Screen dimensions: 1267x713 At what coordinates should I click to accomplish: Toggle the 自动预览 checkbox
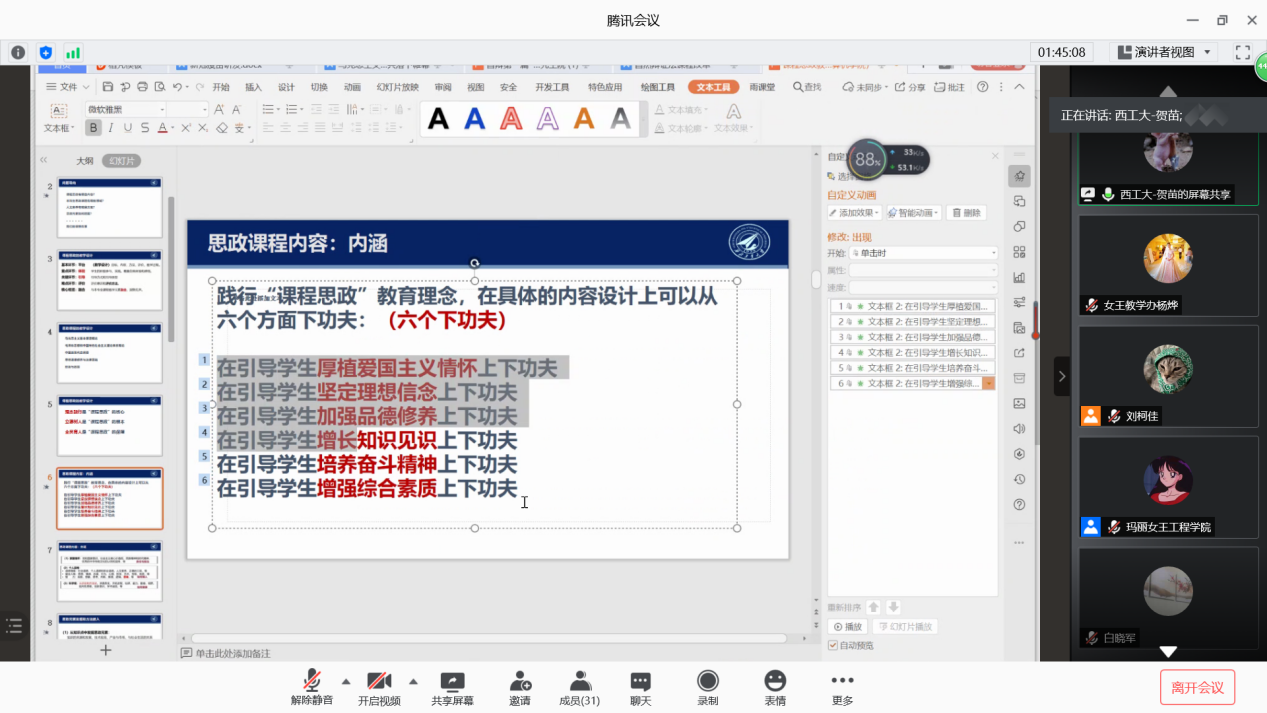click(x=833, y=646)
